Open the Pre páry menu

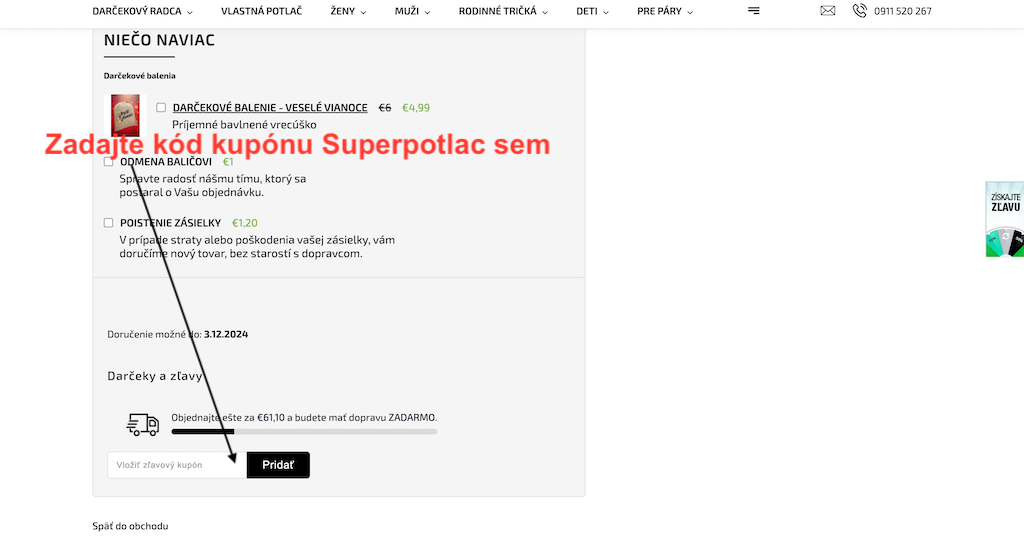pyautogui.click(x=665, y=11)
